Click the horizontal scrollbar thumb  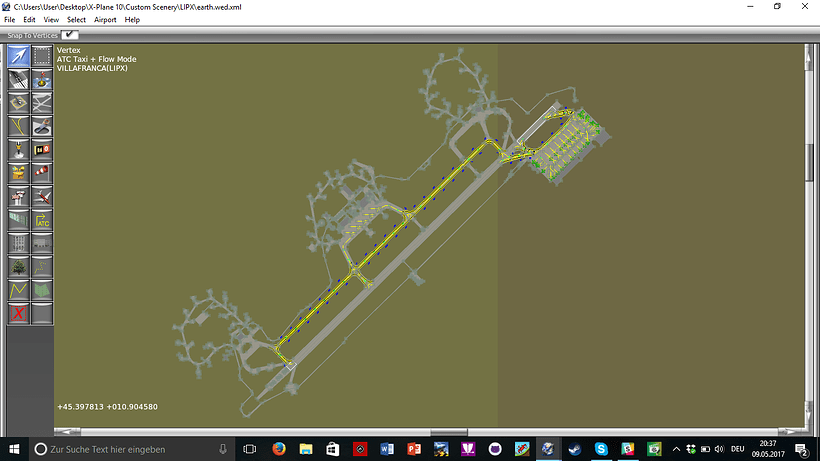(449, 432)
